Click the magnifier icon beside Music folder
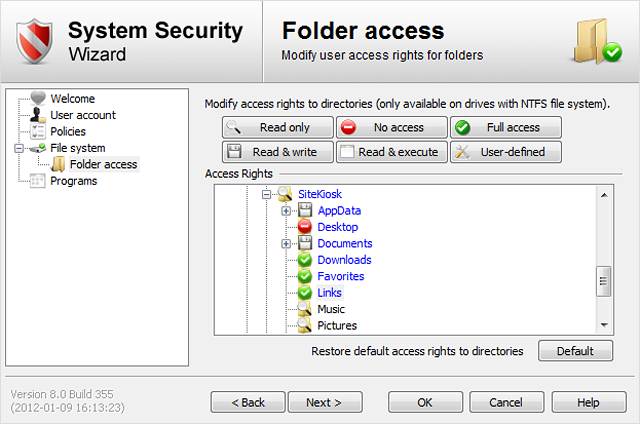This screenshot has height=424, width=640. tap(306, 310)
